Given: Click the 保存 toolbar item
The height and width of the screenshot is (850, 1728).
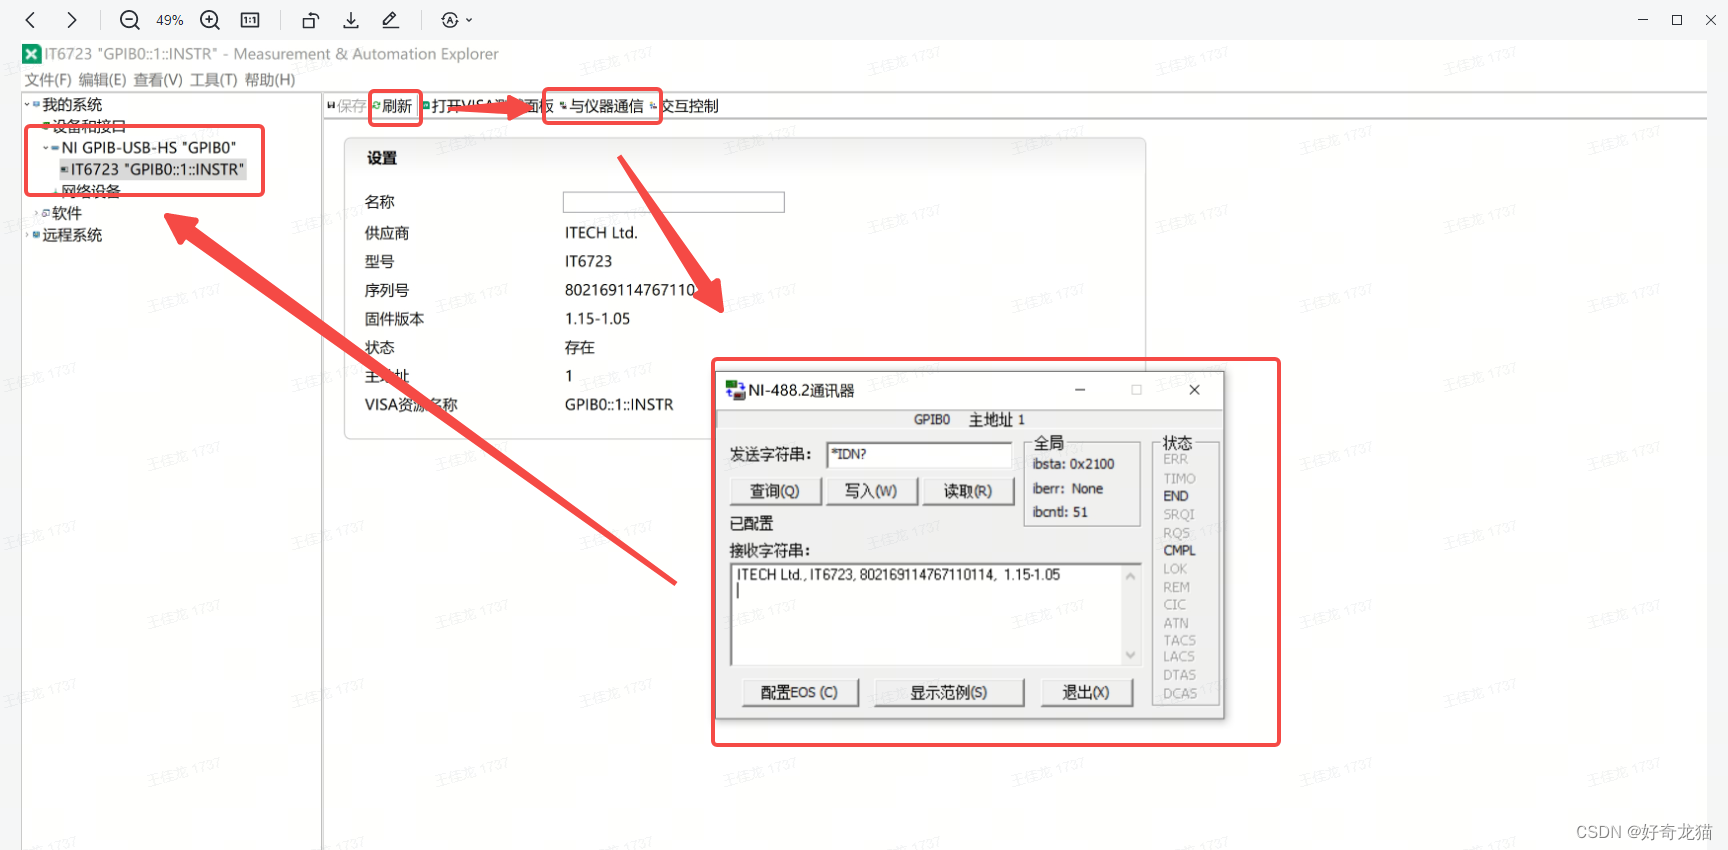Looking at the screenshot, I should [347, 106].
